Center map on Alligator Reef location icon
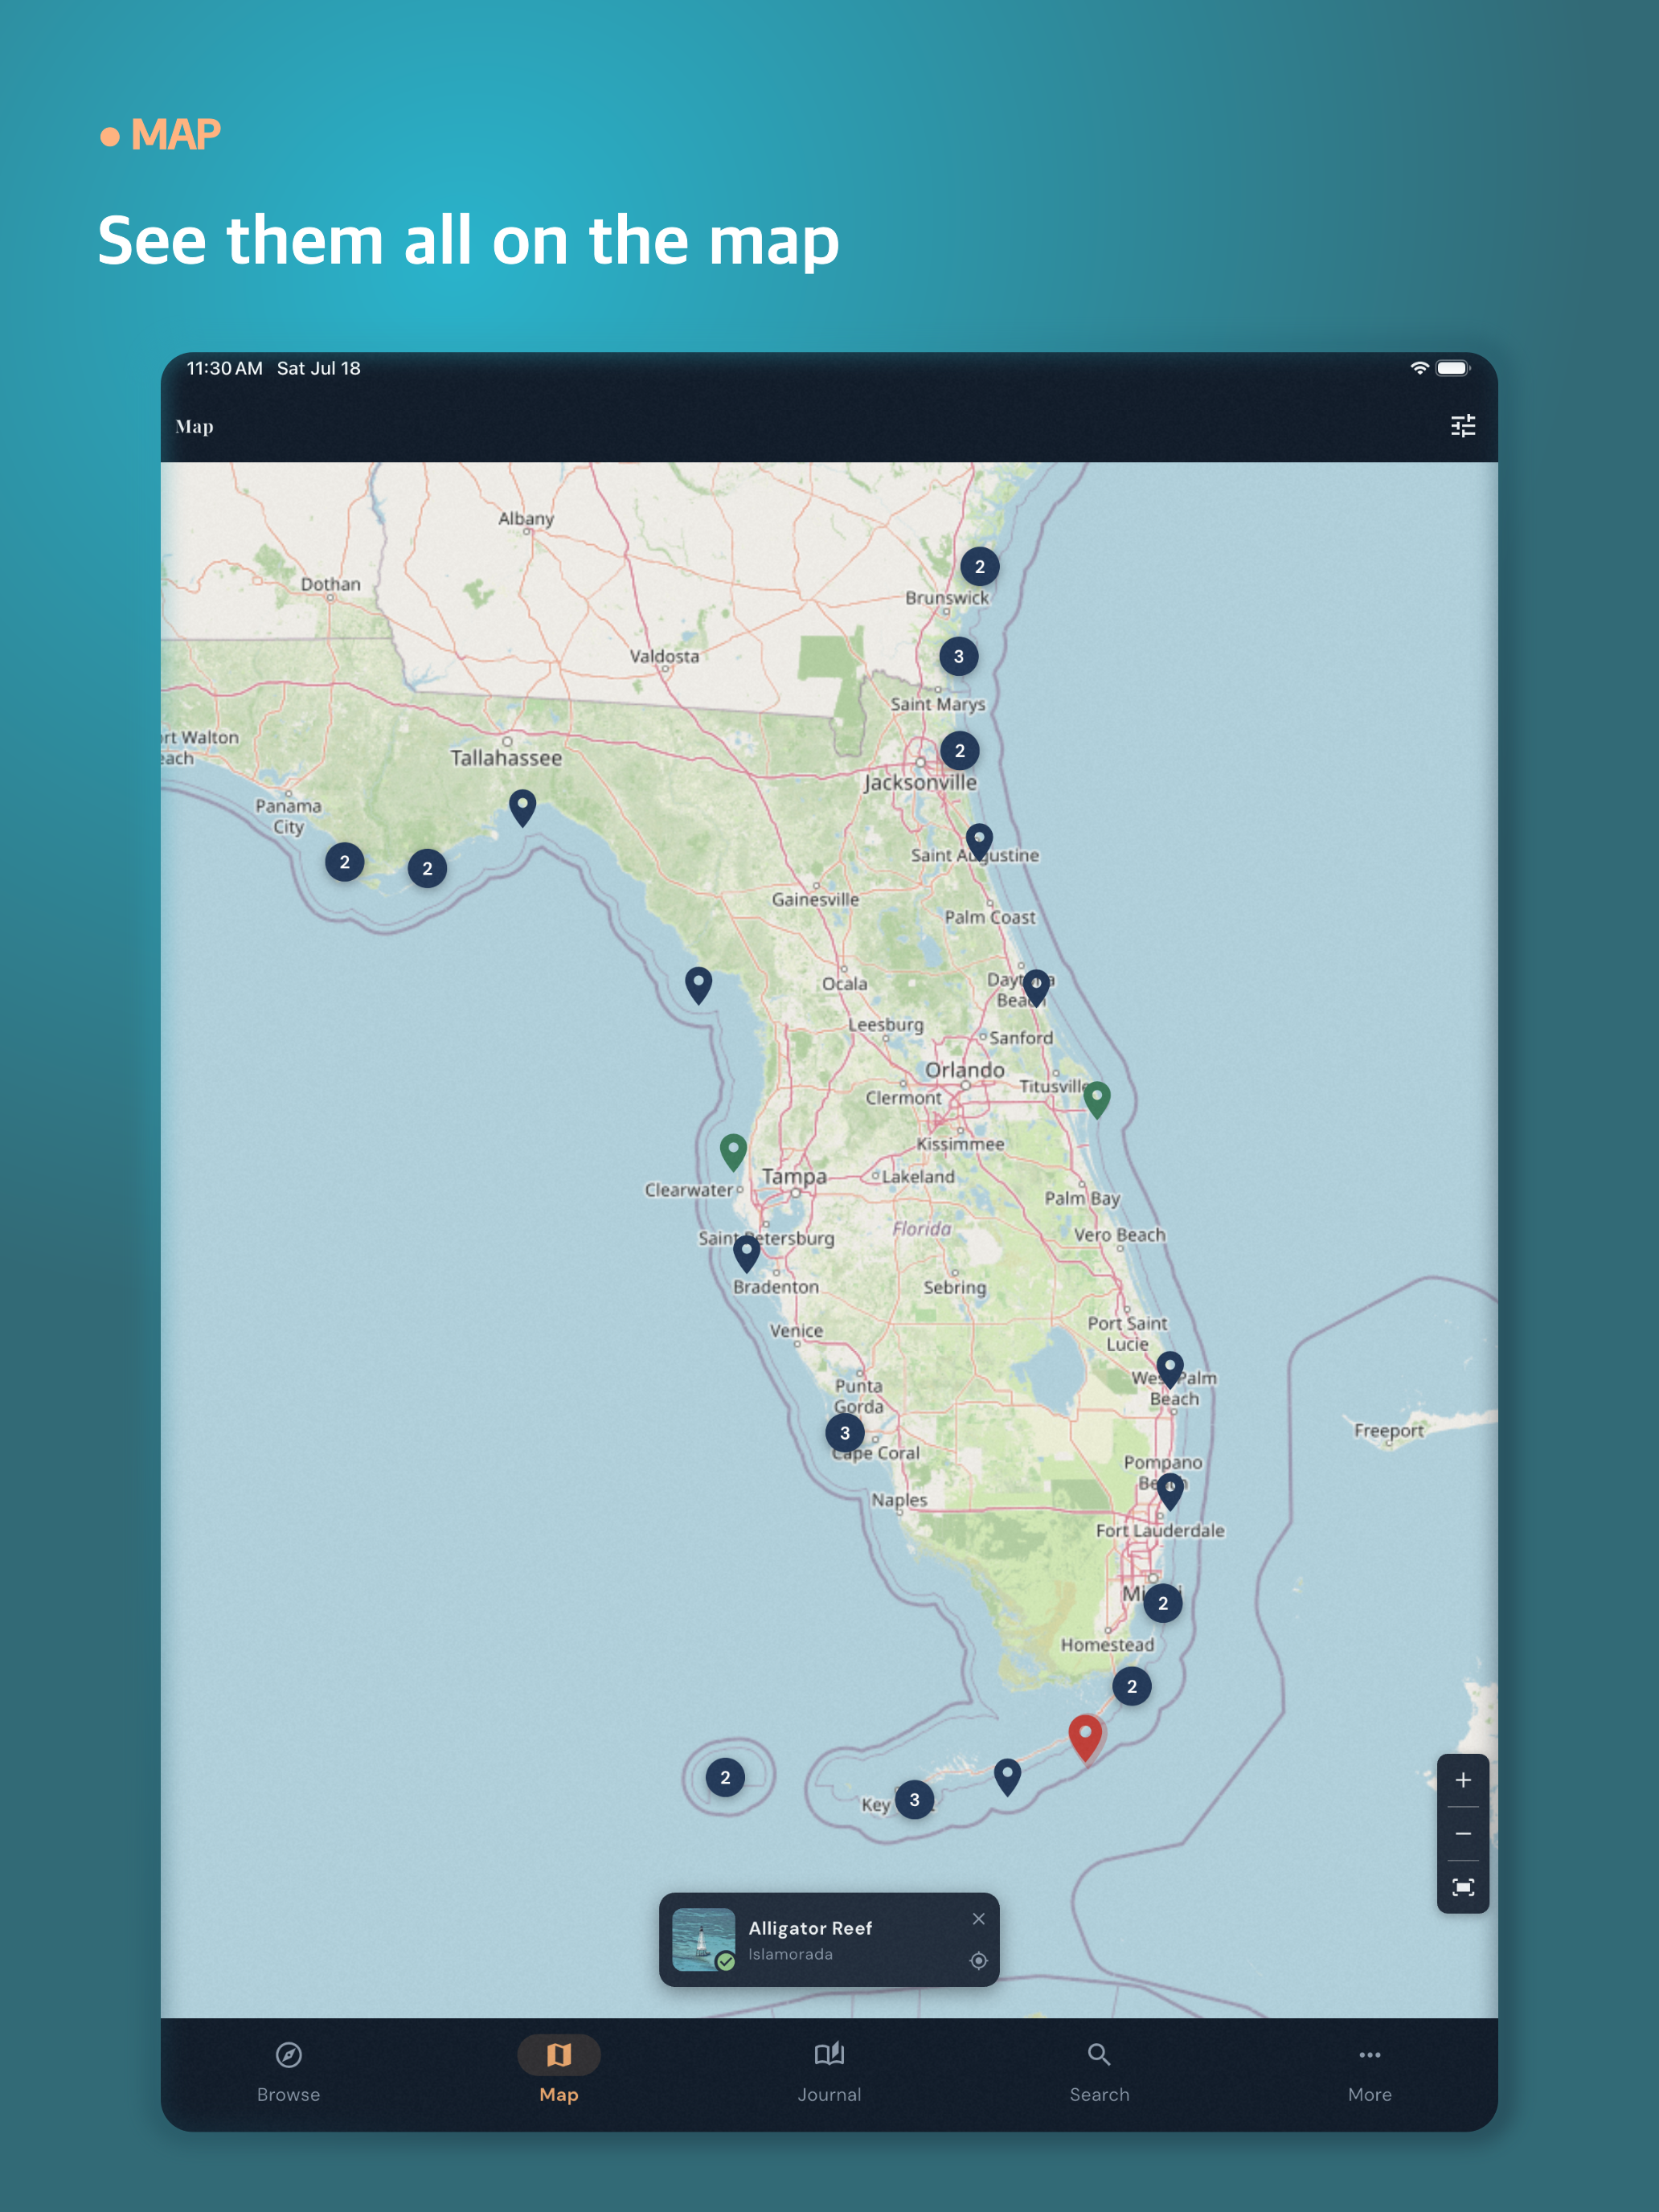 coord(978,1960)
